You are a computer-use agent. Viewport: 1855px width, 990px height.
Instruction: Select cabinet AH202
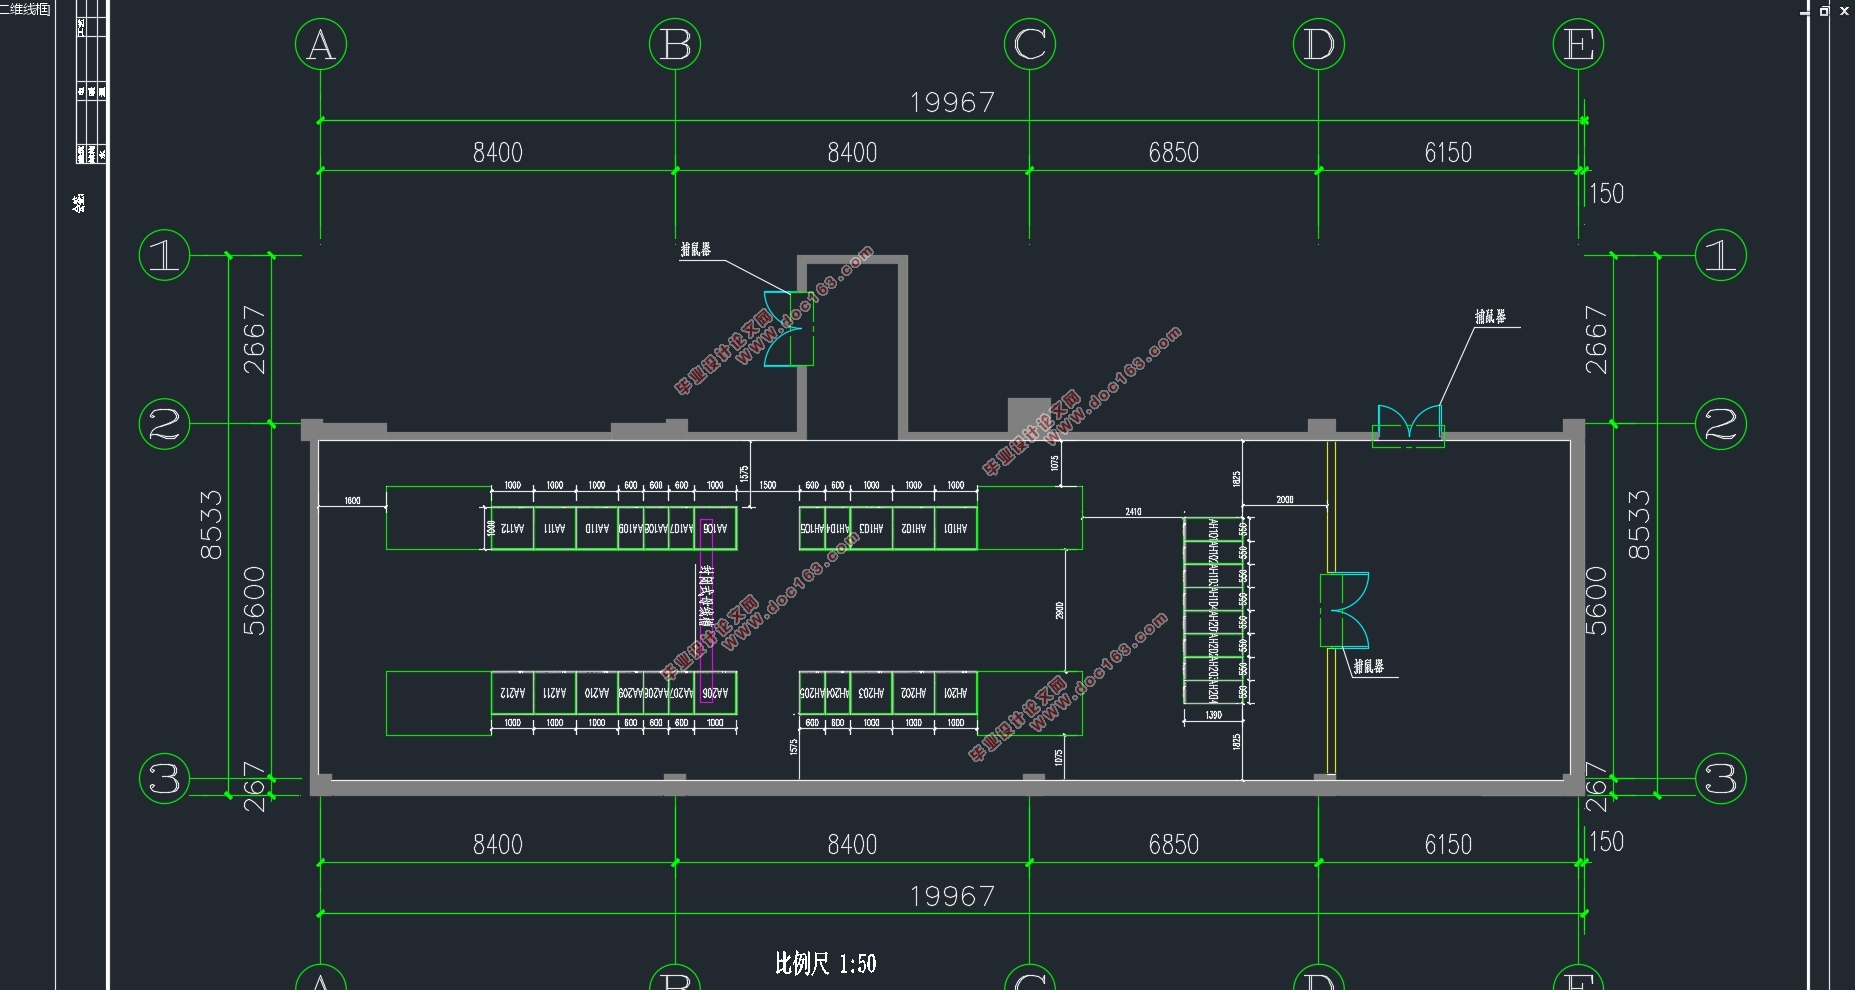913,693
